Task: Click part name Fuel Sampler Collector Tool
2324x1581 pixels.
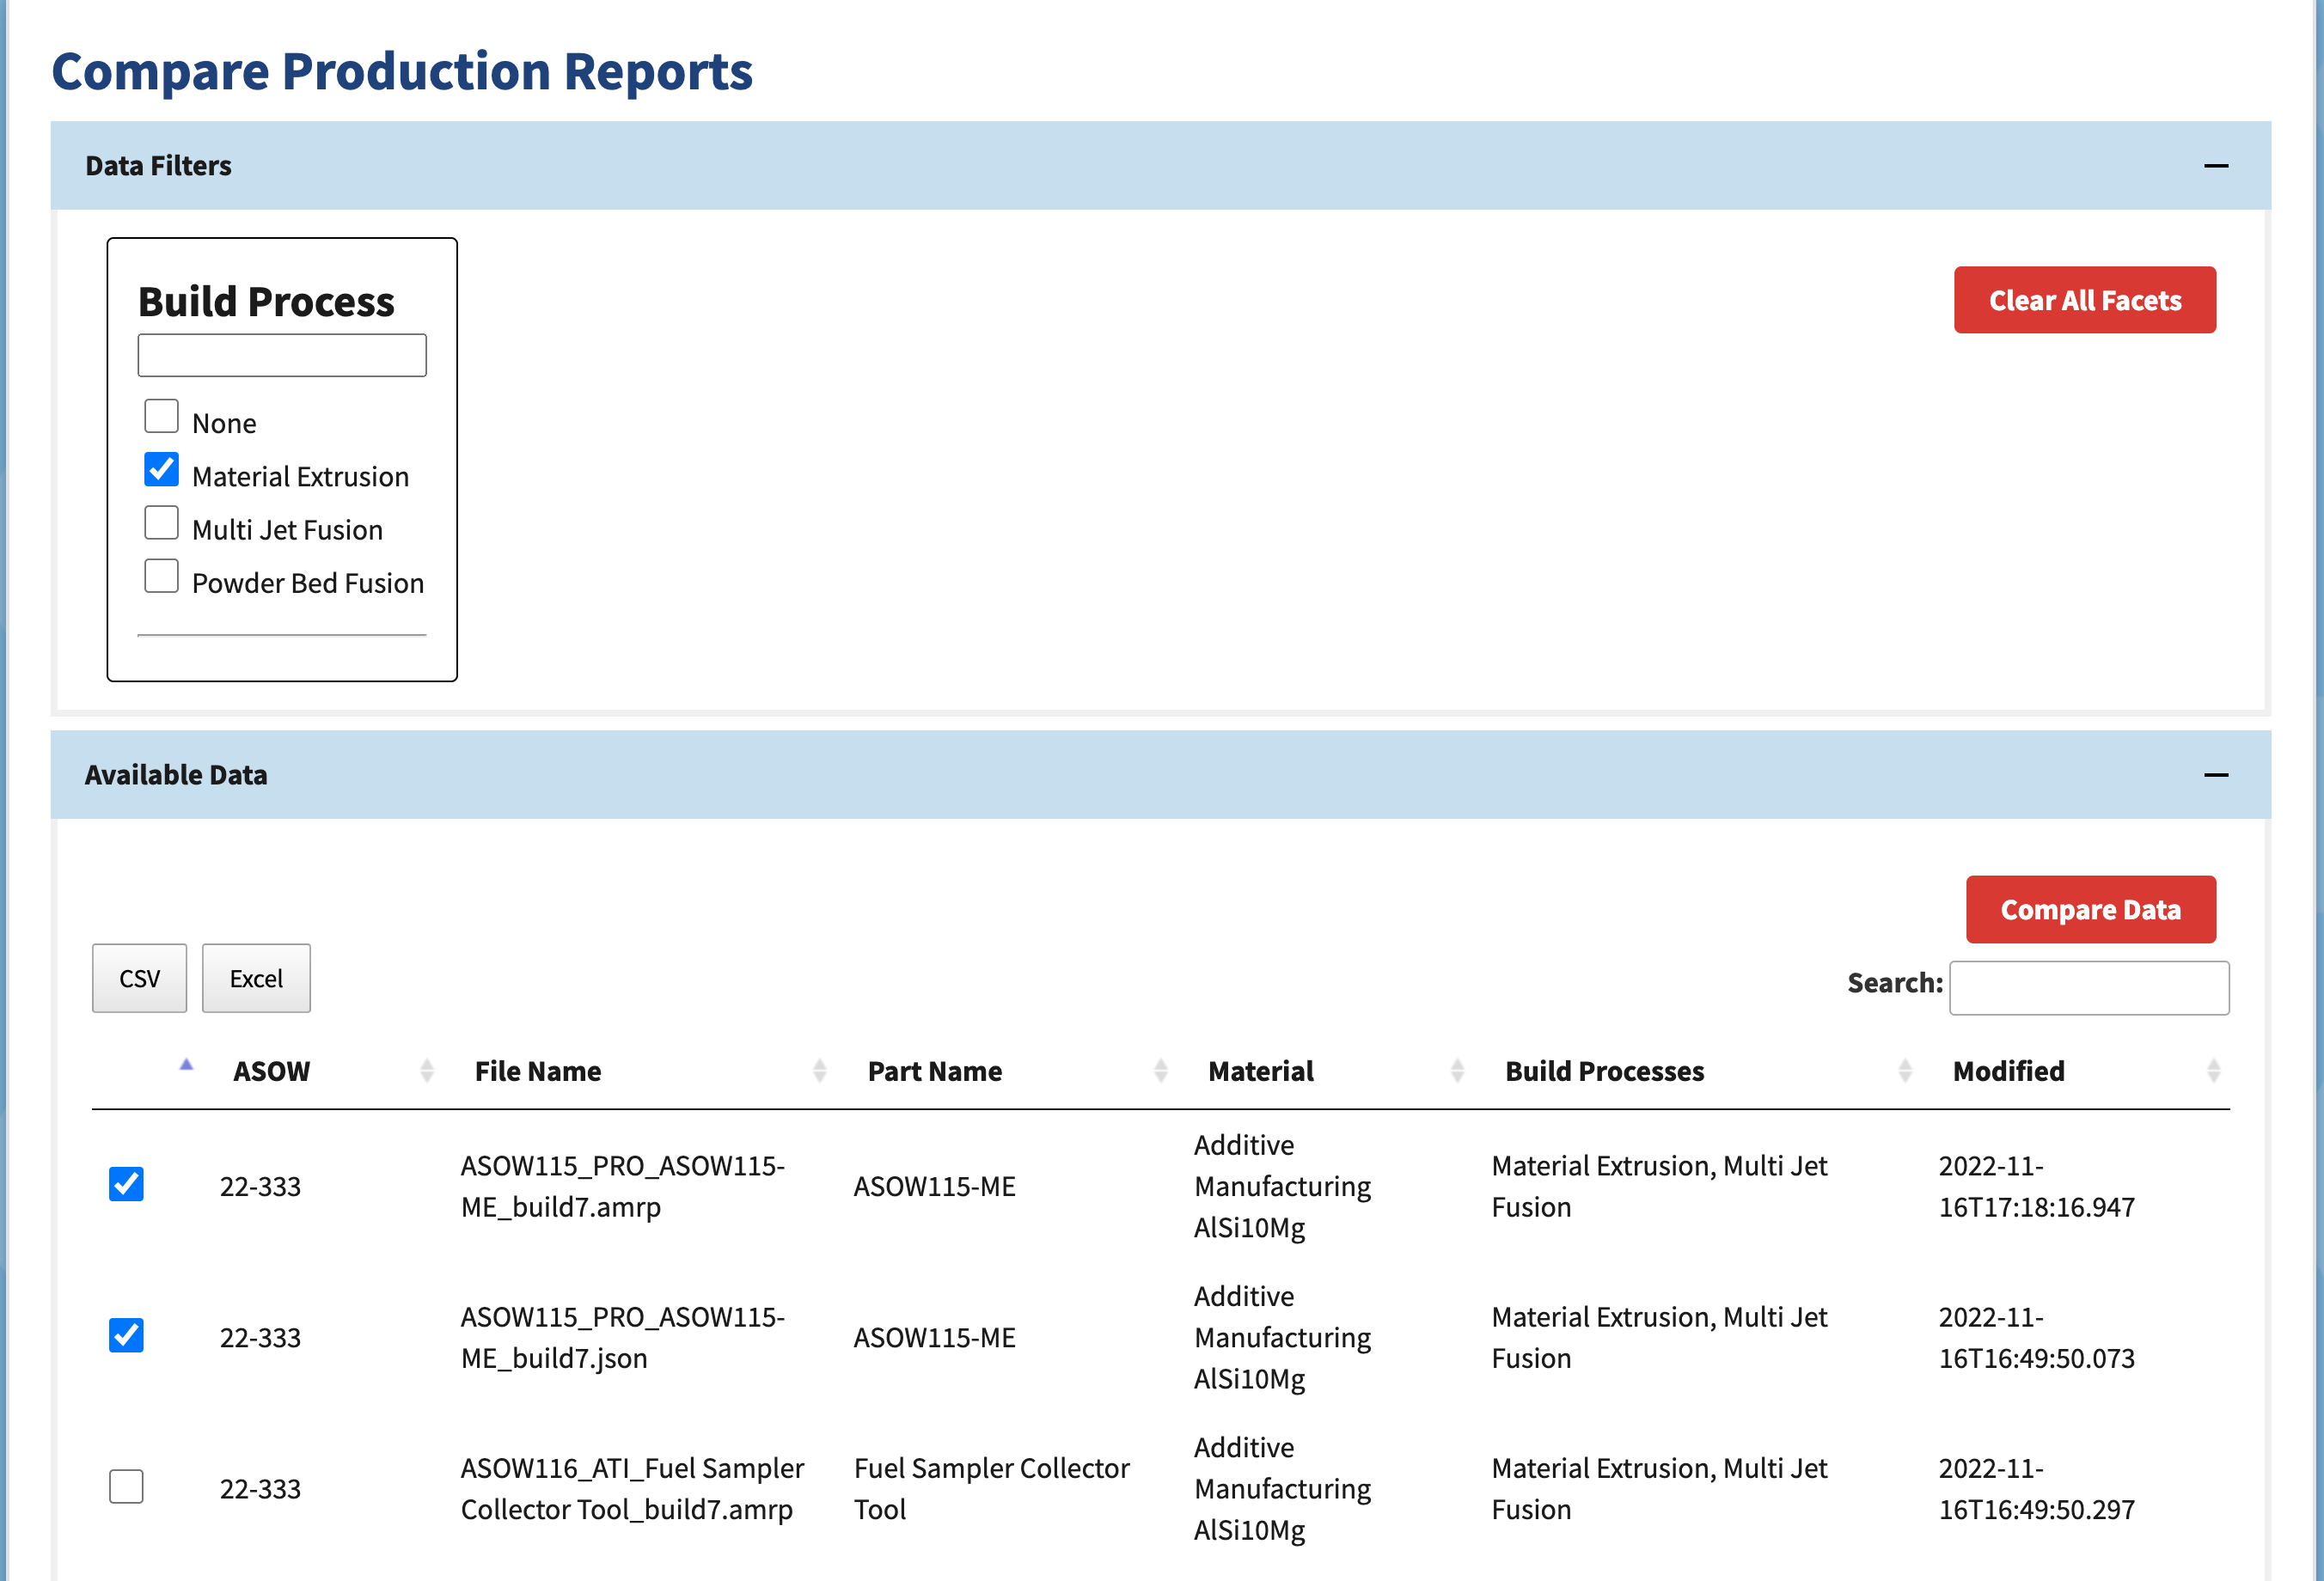Action: [x=991, y=1488]
